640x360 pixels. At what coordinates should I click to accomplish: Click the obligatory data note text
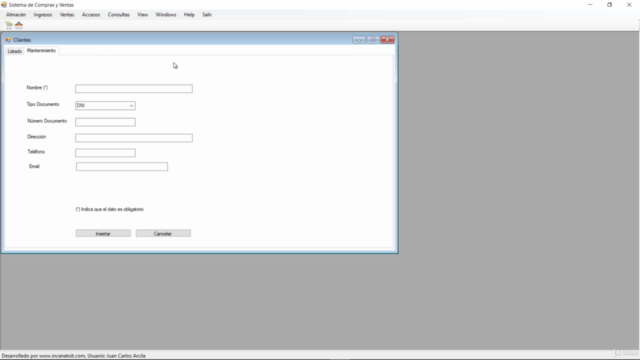pyautogui.click(x=109, y=209)
